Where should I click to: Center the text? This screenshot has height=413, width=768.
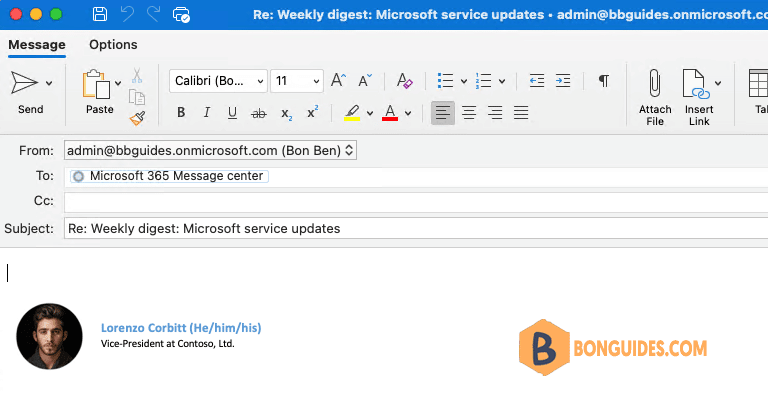(x=469, y=113)
